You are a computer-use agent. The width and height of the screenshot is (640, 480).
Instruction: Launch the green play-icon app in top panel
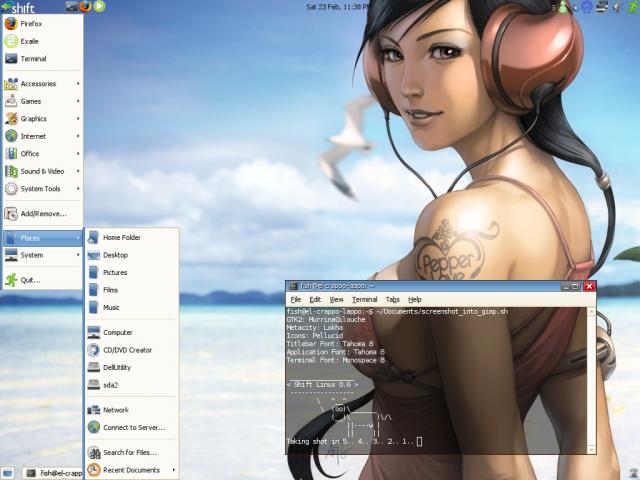99,6
